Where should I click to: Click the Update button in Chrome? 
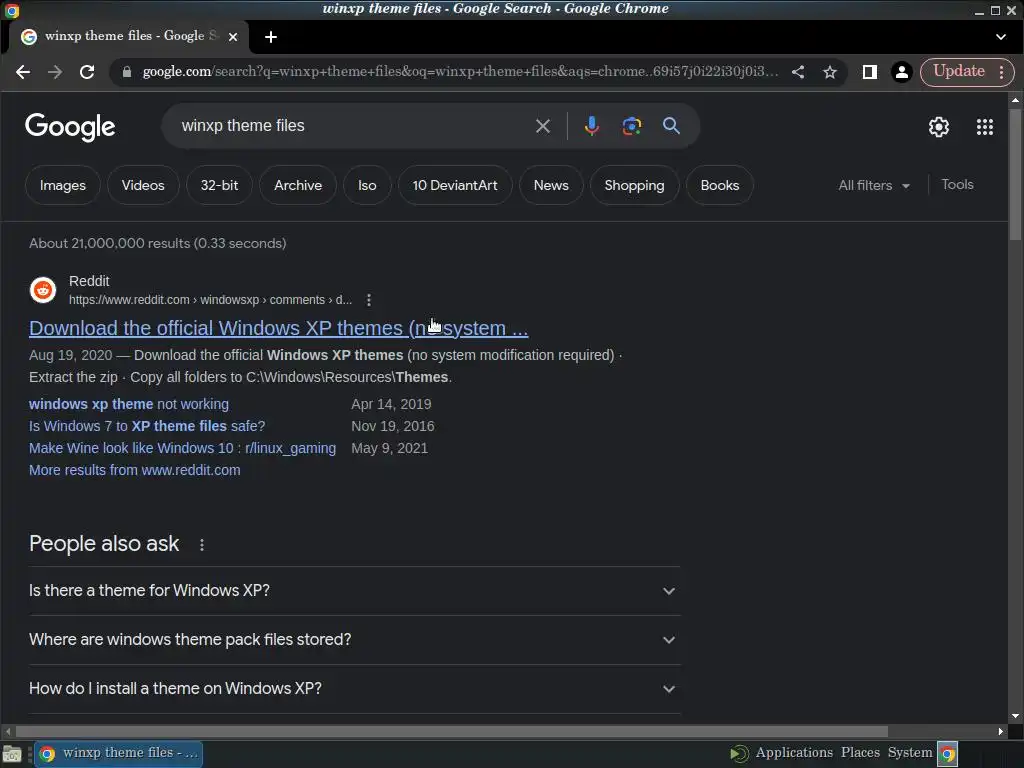click(x=959, y=71)
